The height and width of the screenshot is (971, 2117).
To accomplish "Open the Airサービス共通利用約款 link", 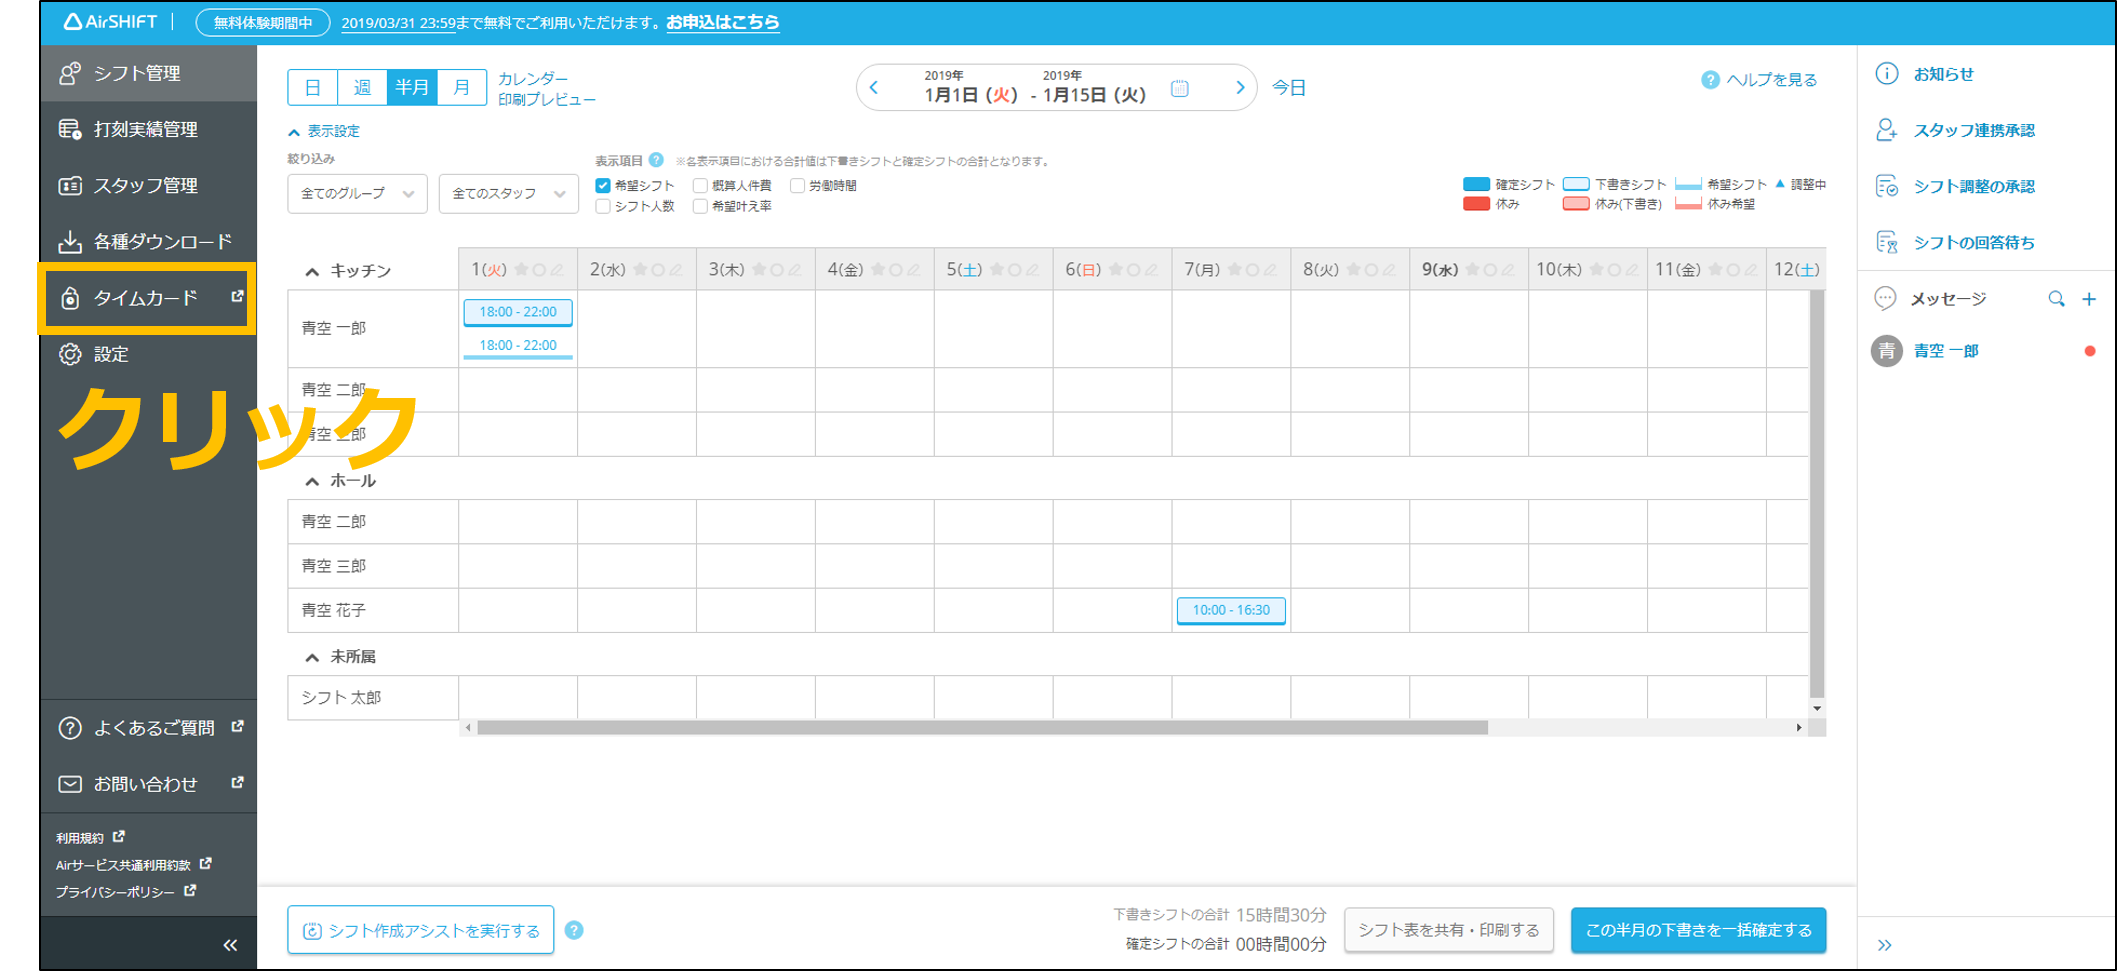I will tap(133, 865).
